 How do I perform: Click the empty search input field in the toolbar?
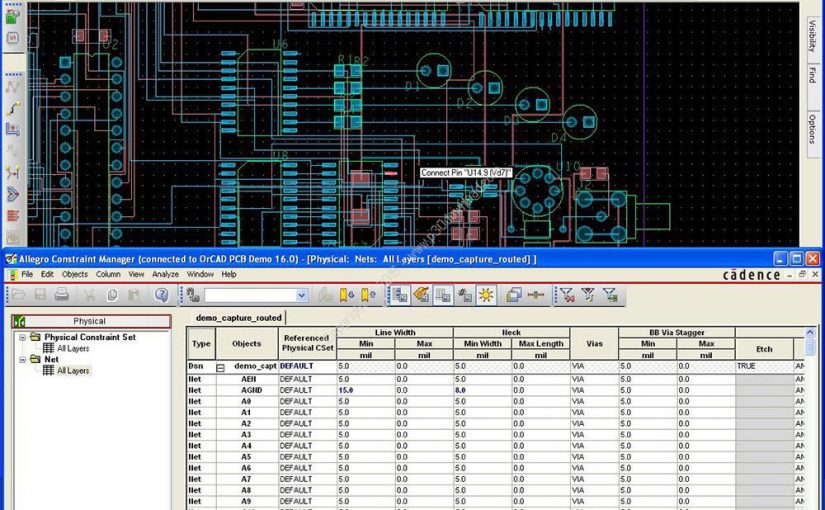(x=250, y=295)
